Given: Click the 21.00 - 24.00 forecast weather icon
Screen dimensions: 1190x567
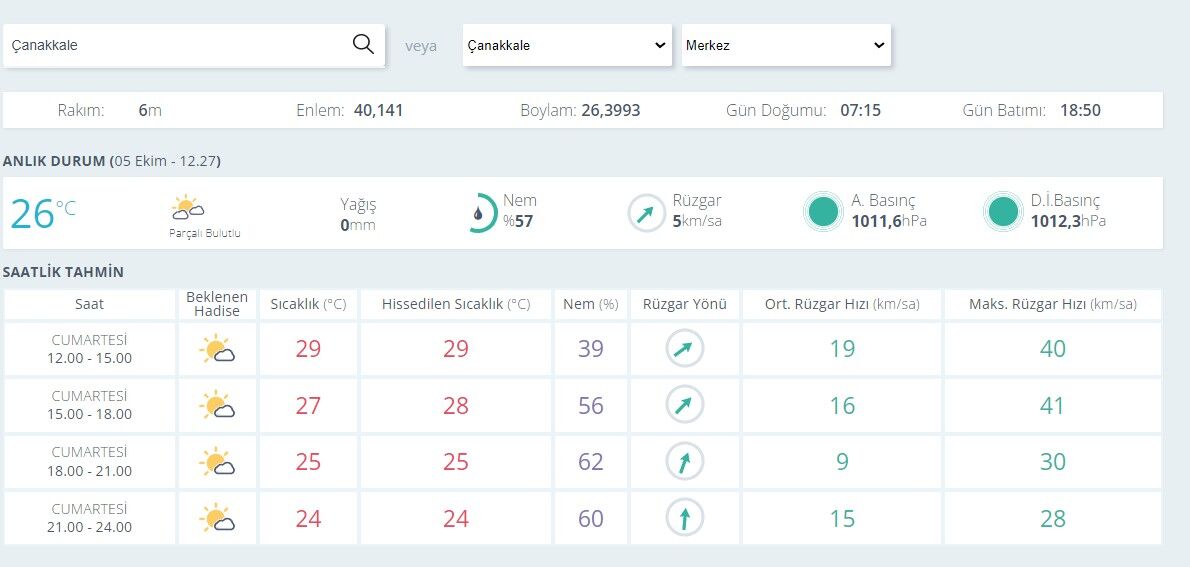Looking at the screenshot, I should tap(216, 518).
